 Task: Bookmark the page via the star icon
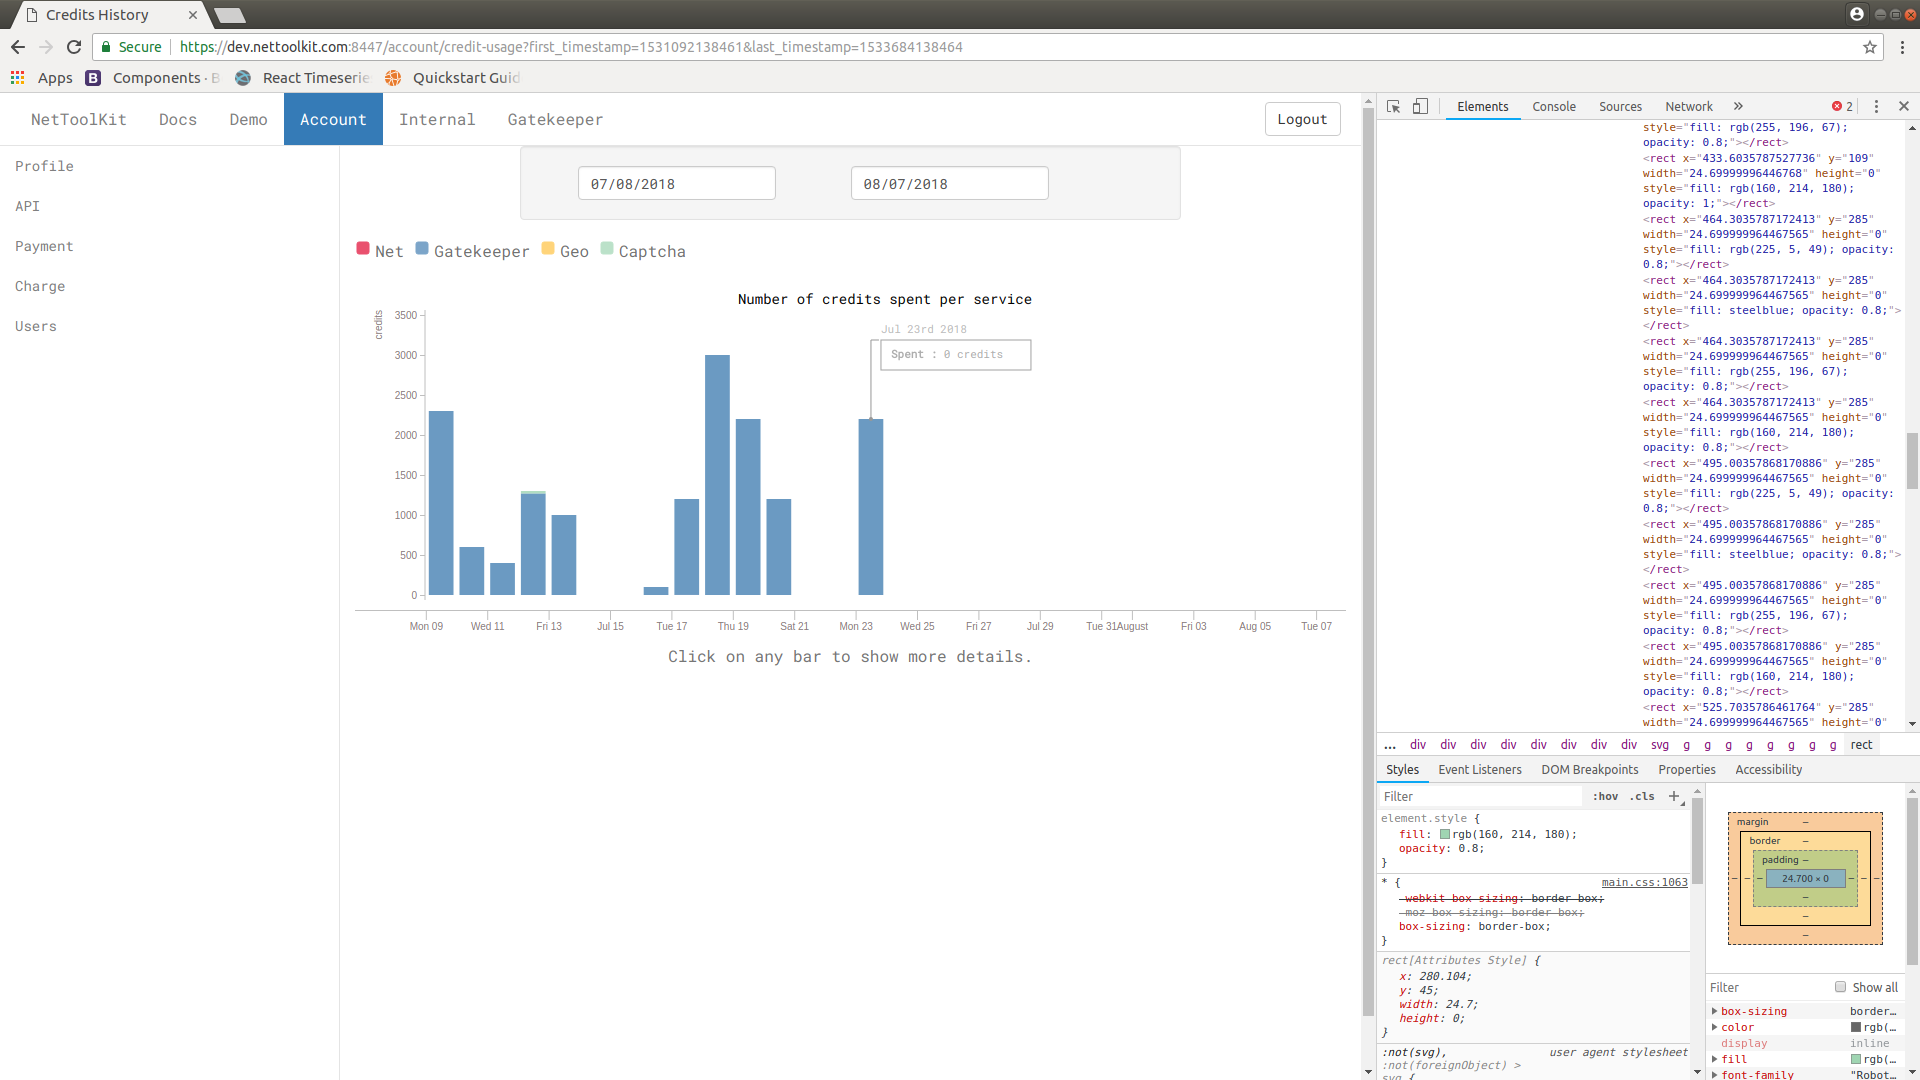1870,47
